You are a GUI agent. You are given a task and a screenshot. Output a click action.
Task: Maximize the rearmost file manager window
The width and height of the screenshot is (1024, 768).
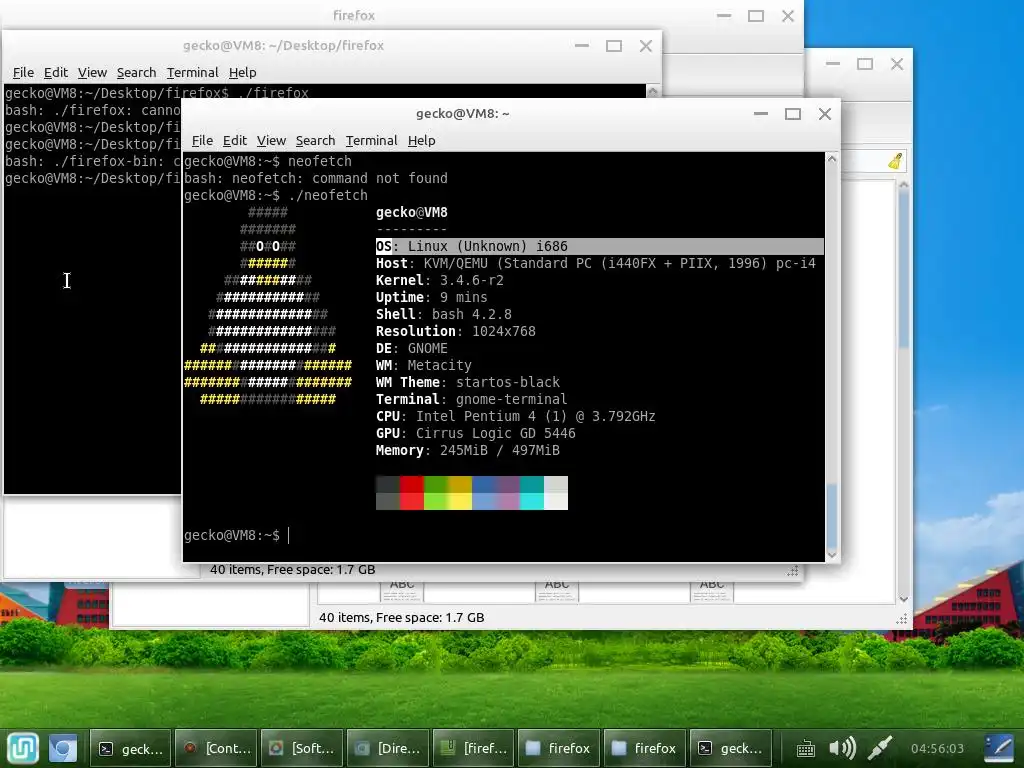865,64
